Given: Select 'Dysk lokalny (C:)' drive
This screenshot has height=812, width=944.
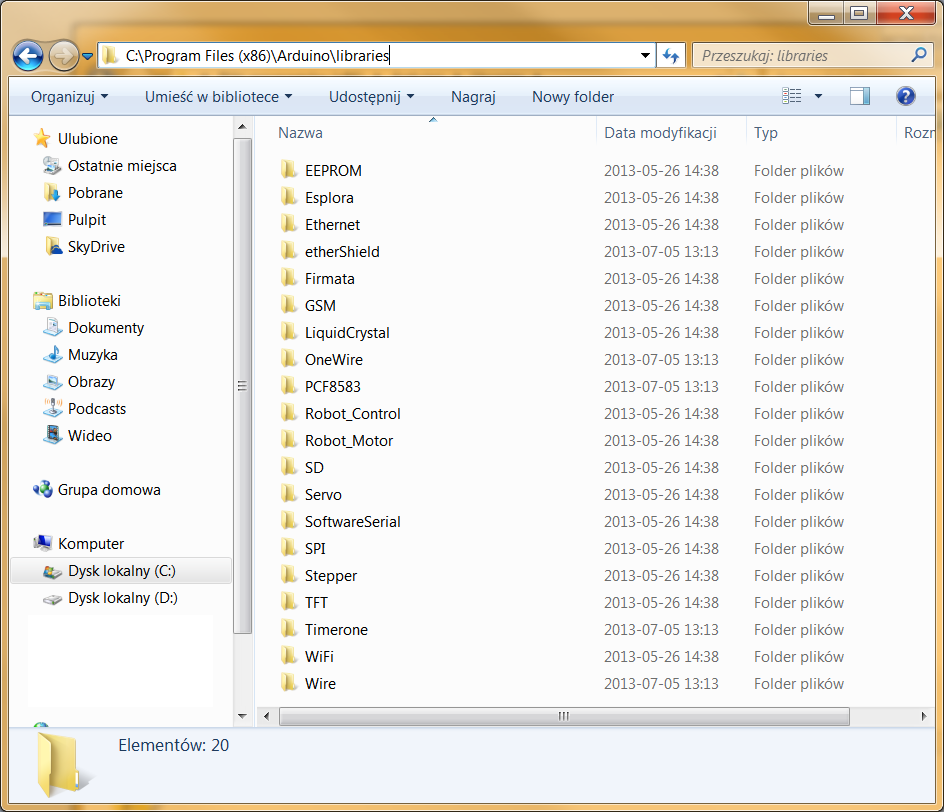Looking at the screenshot, I should [122, 571].
